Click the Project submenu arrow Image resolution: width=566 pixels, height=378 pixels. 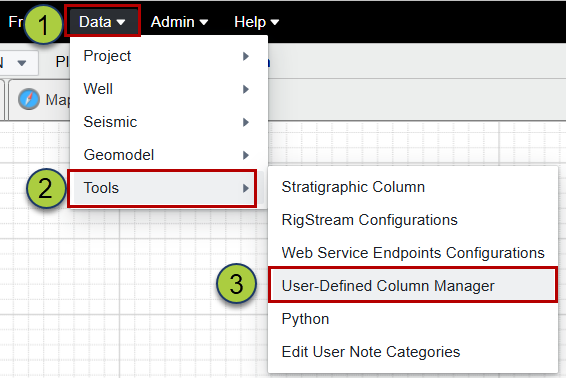click(x=246, y=56)
